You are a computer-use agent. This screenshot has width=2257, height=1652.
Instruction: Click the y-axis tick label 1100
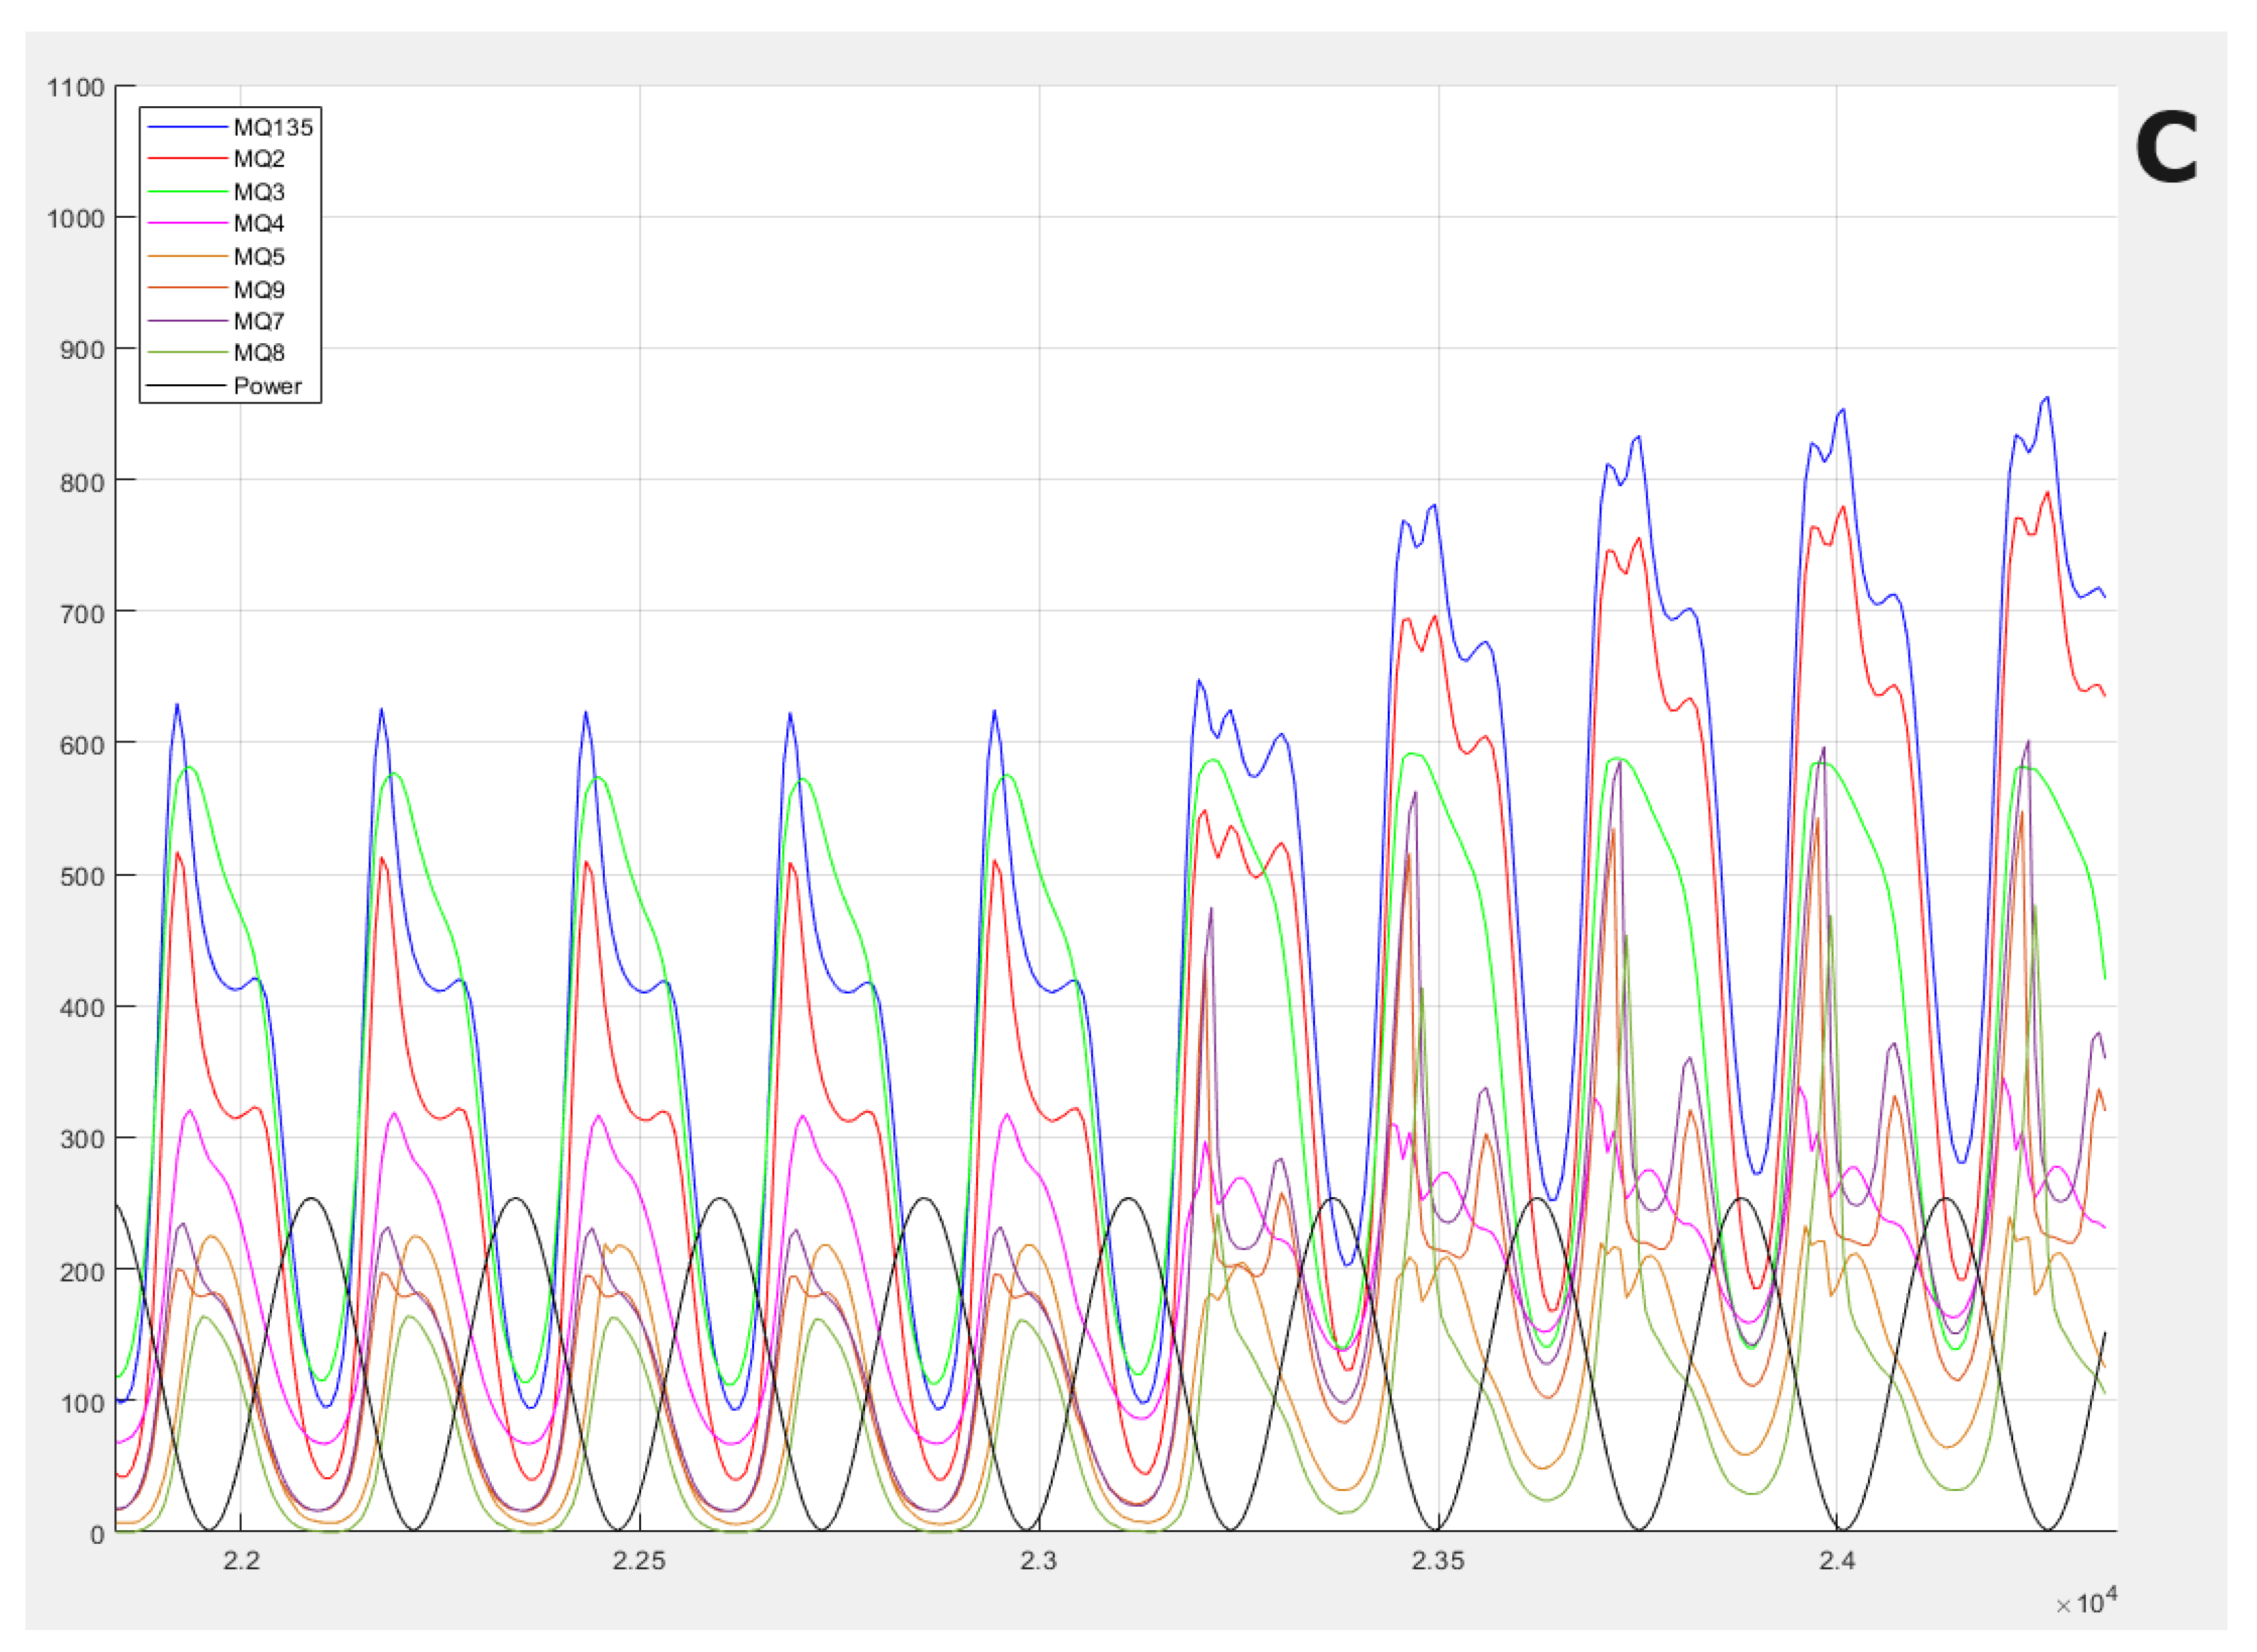click(x=76, y=88)
